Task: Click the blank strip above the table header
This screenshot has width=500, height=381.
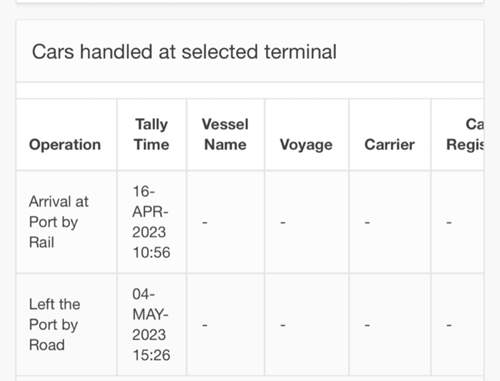Action: click(x=250, y=90)
